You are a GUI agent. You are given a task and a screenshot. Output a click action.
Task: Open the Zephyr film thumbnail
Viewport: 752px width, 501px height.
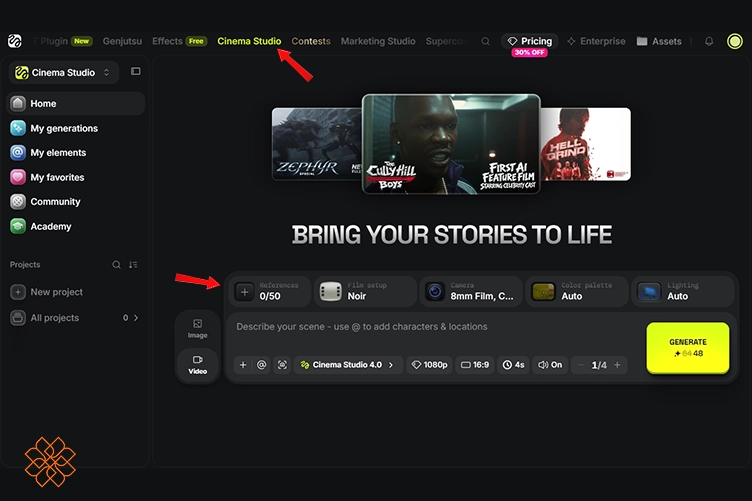(x=317, y=144)
